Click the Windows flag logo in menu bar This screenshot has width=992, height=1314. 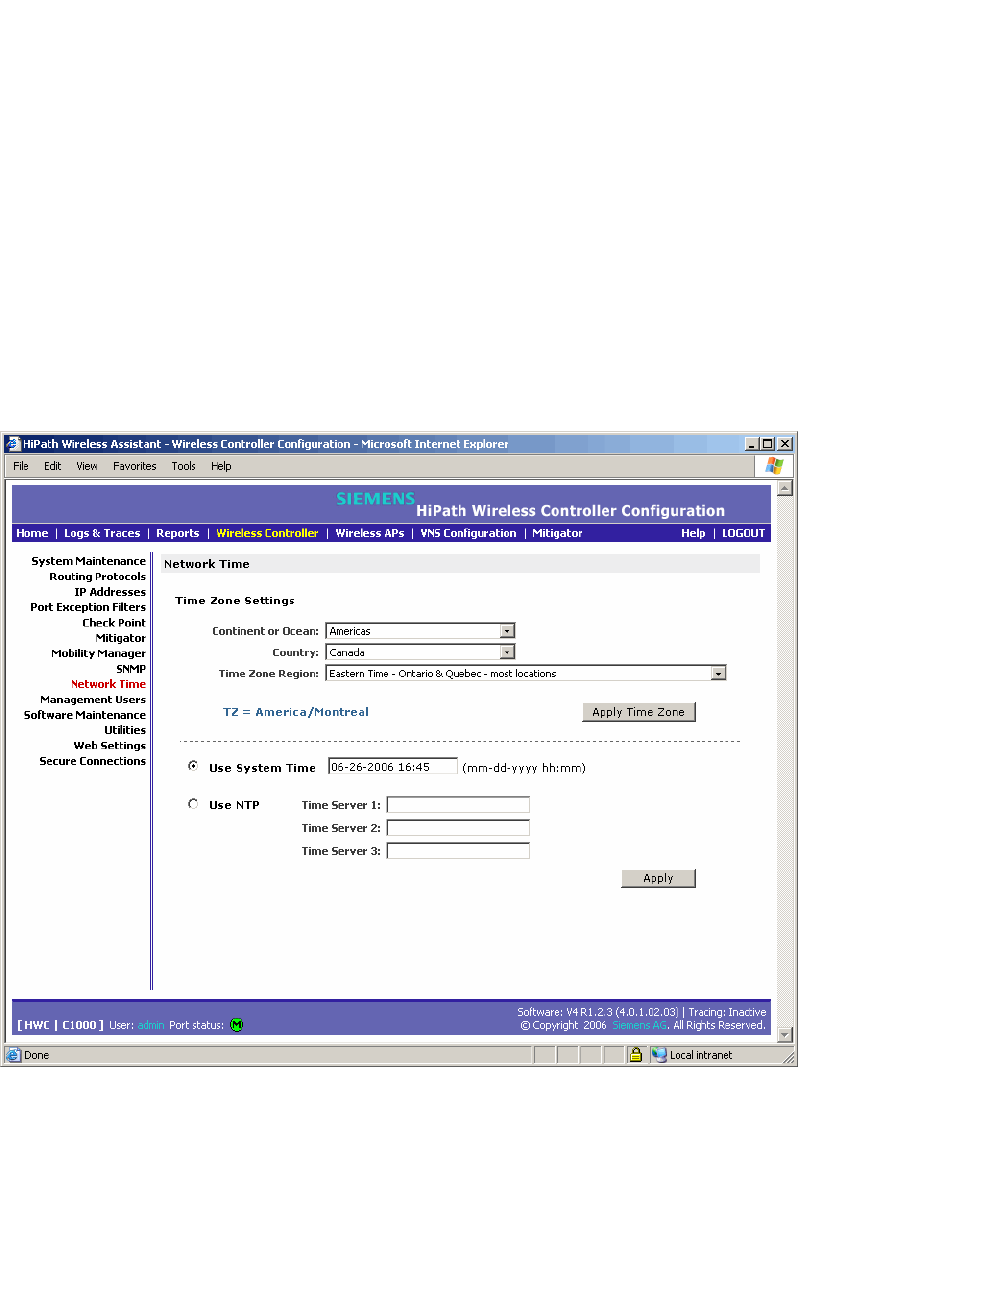[x=774, y=466]
